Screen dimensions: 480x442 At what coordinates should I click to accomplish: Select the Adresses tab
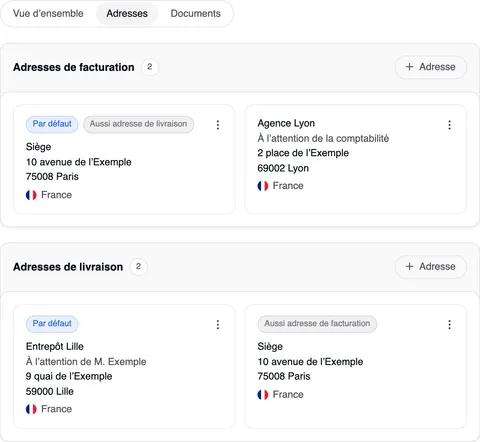click(127, 14)
